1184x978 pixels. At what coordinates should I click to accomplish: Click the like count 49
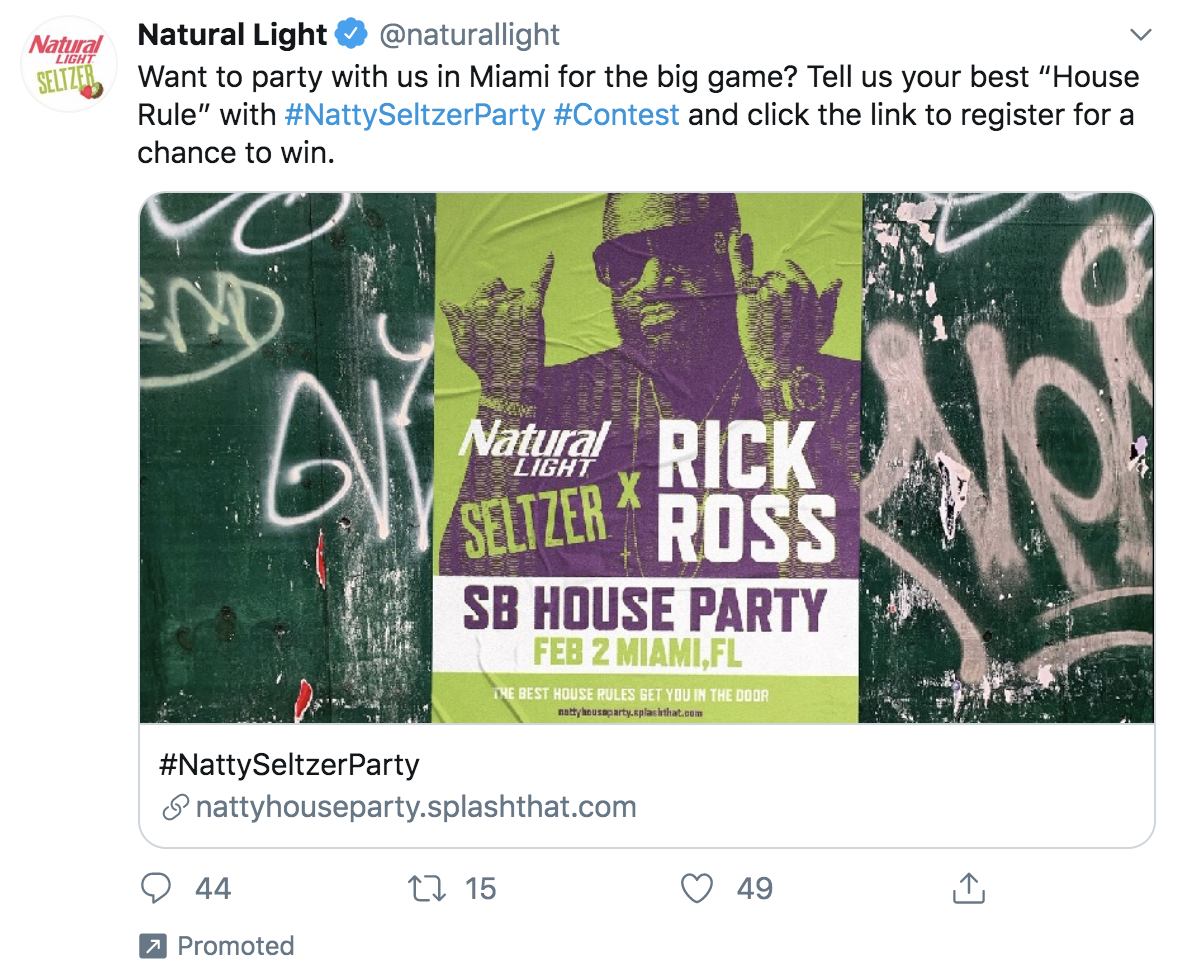755,888
